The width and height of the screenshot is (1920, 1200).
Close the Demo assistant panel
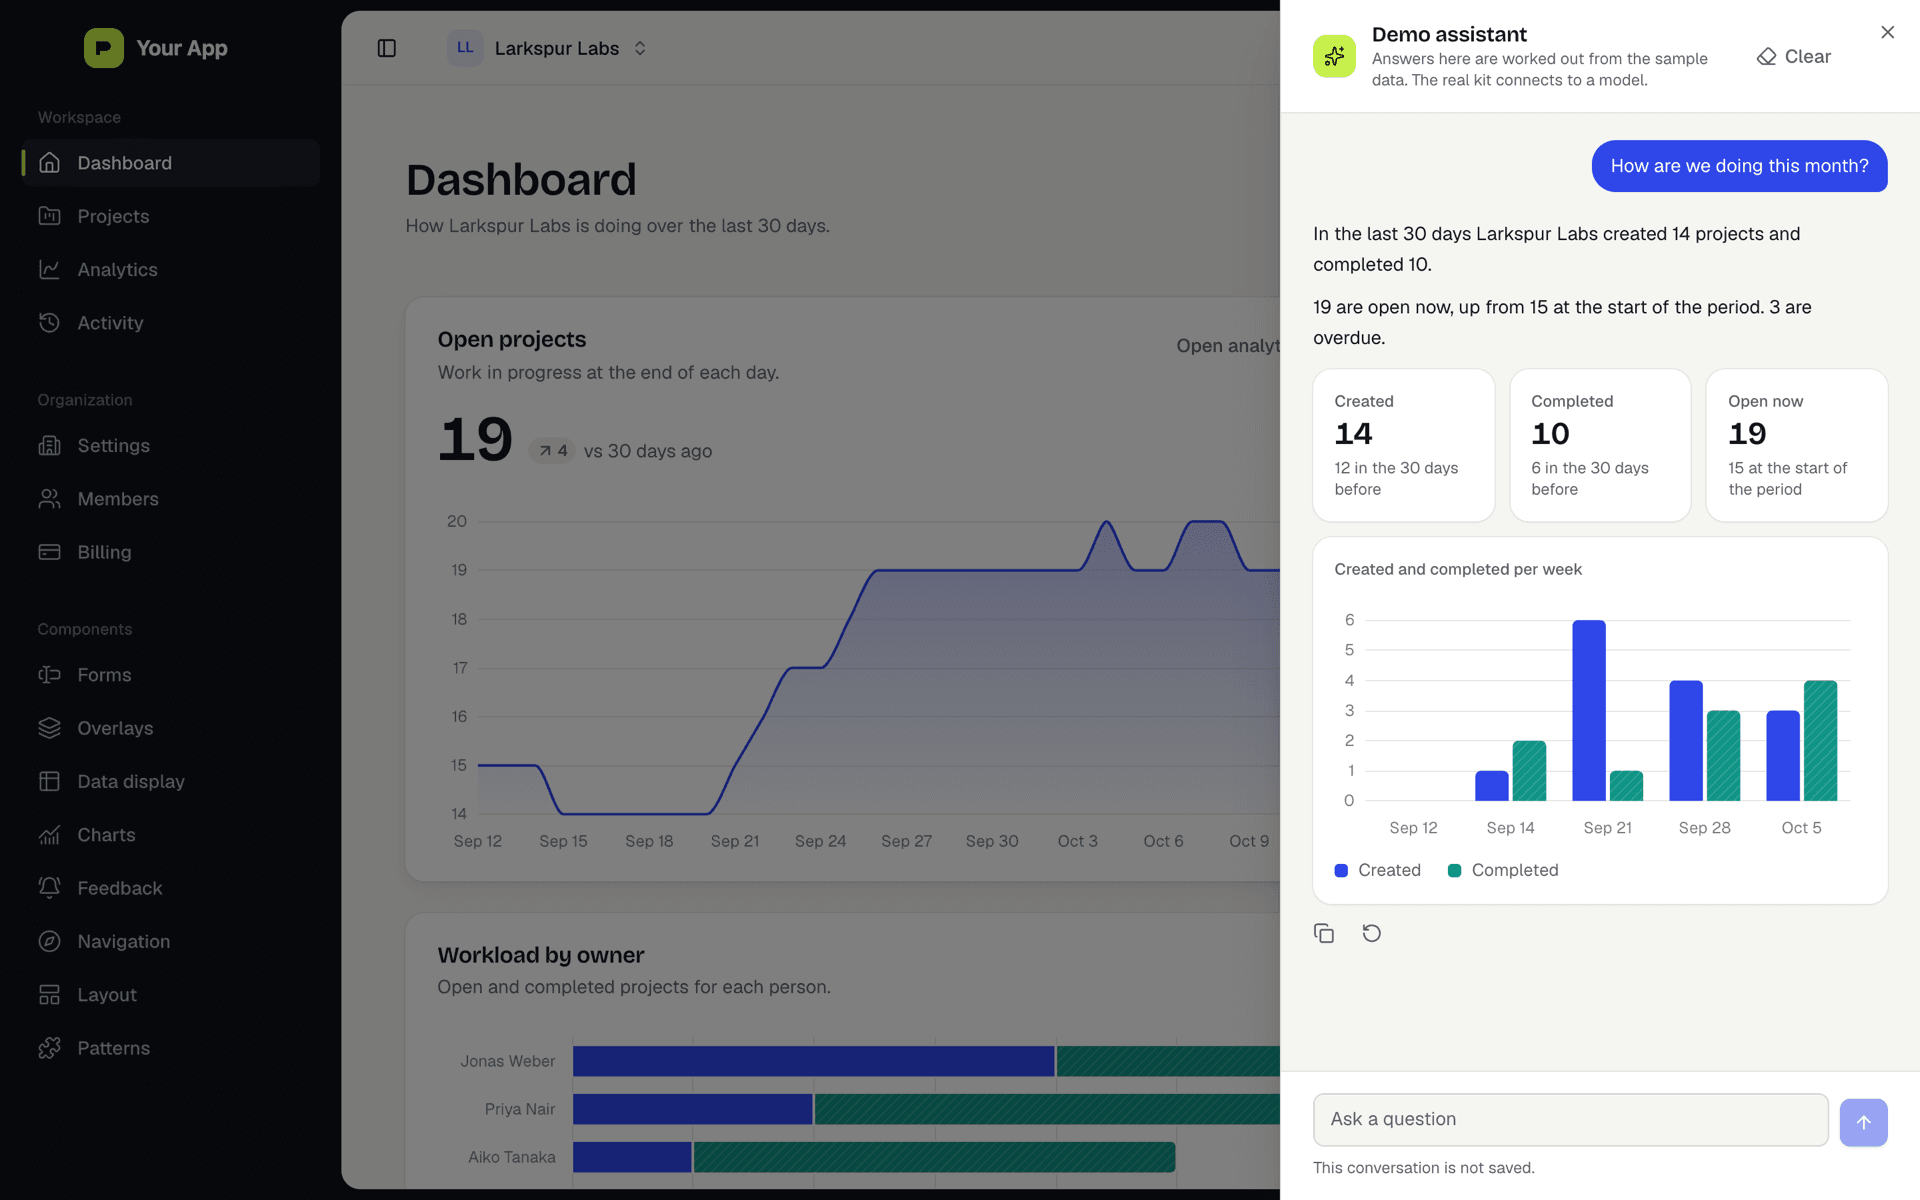[x=1887, y=32]
